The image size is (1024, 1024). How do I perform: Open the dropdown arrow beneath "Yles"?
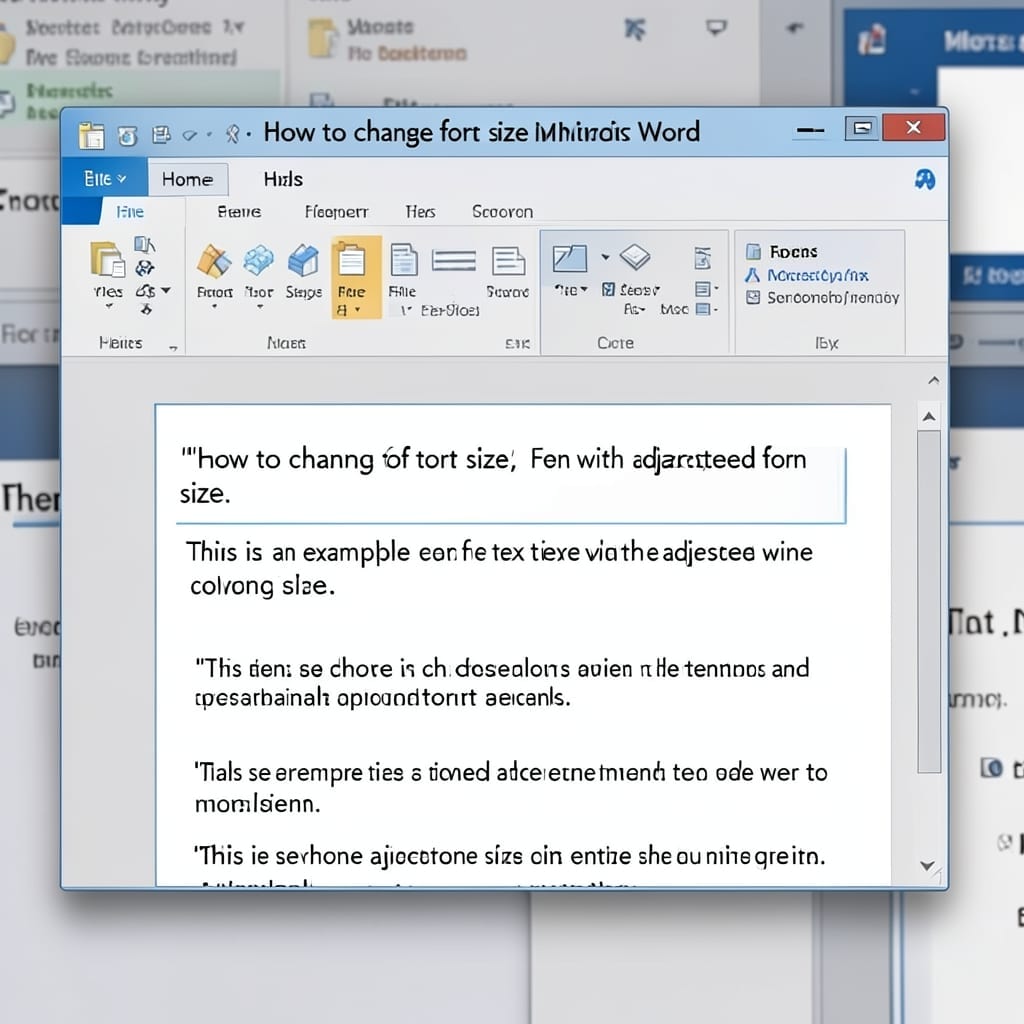click(109, 306)
